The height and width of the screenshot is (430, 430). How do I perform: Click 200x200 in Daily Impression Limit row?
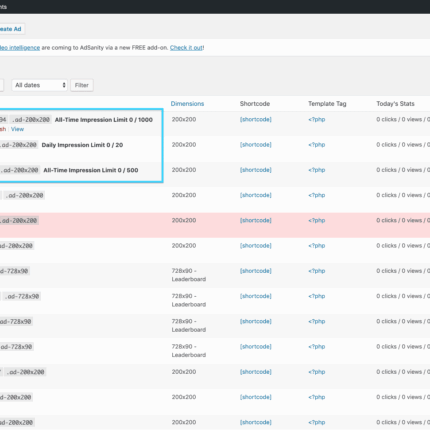click(184, 145)
